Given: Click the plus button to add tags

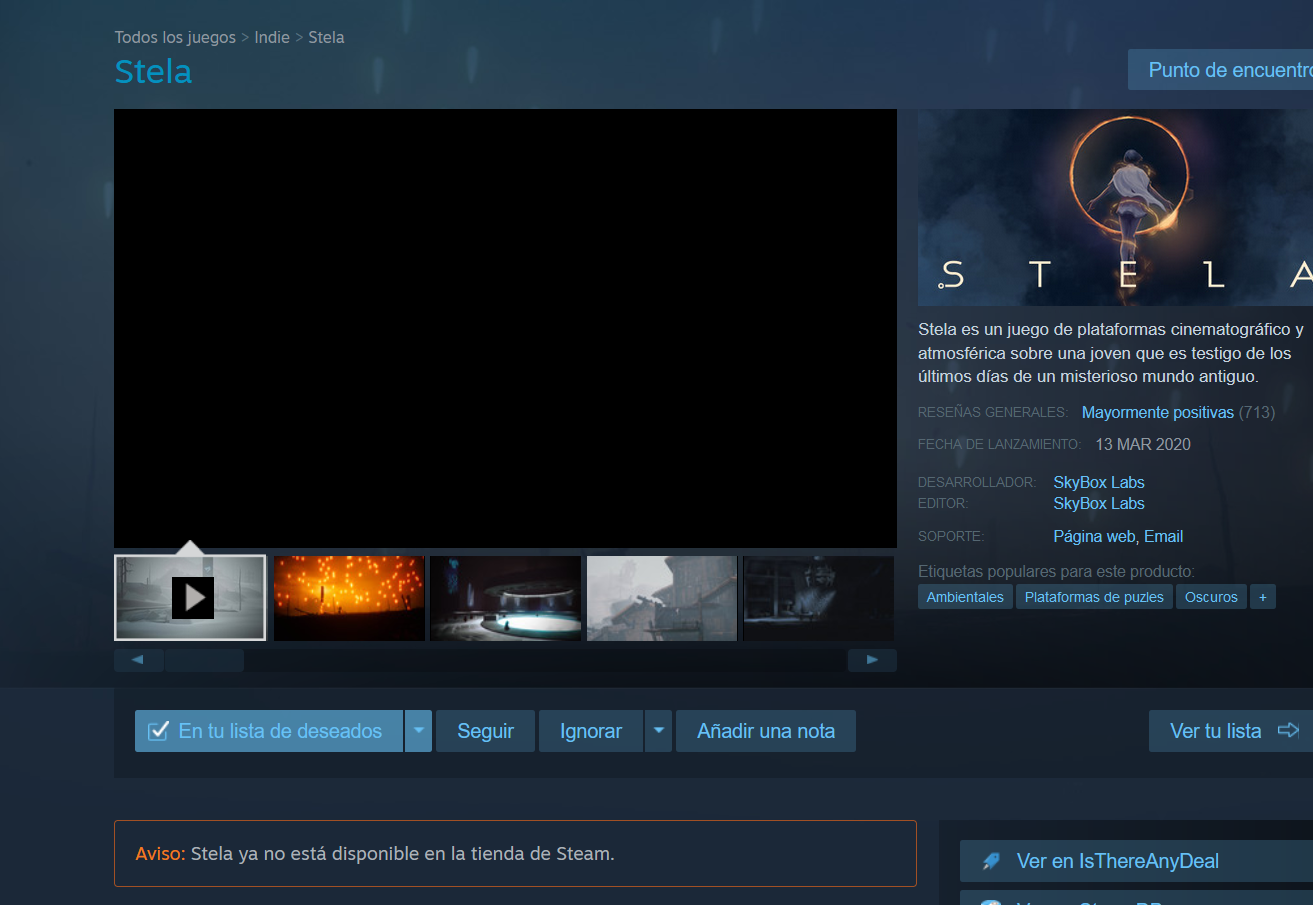Looking at the screenshot, I should (x=1263, y=597).
